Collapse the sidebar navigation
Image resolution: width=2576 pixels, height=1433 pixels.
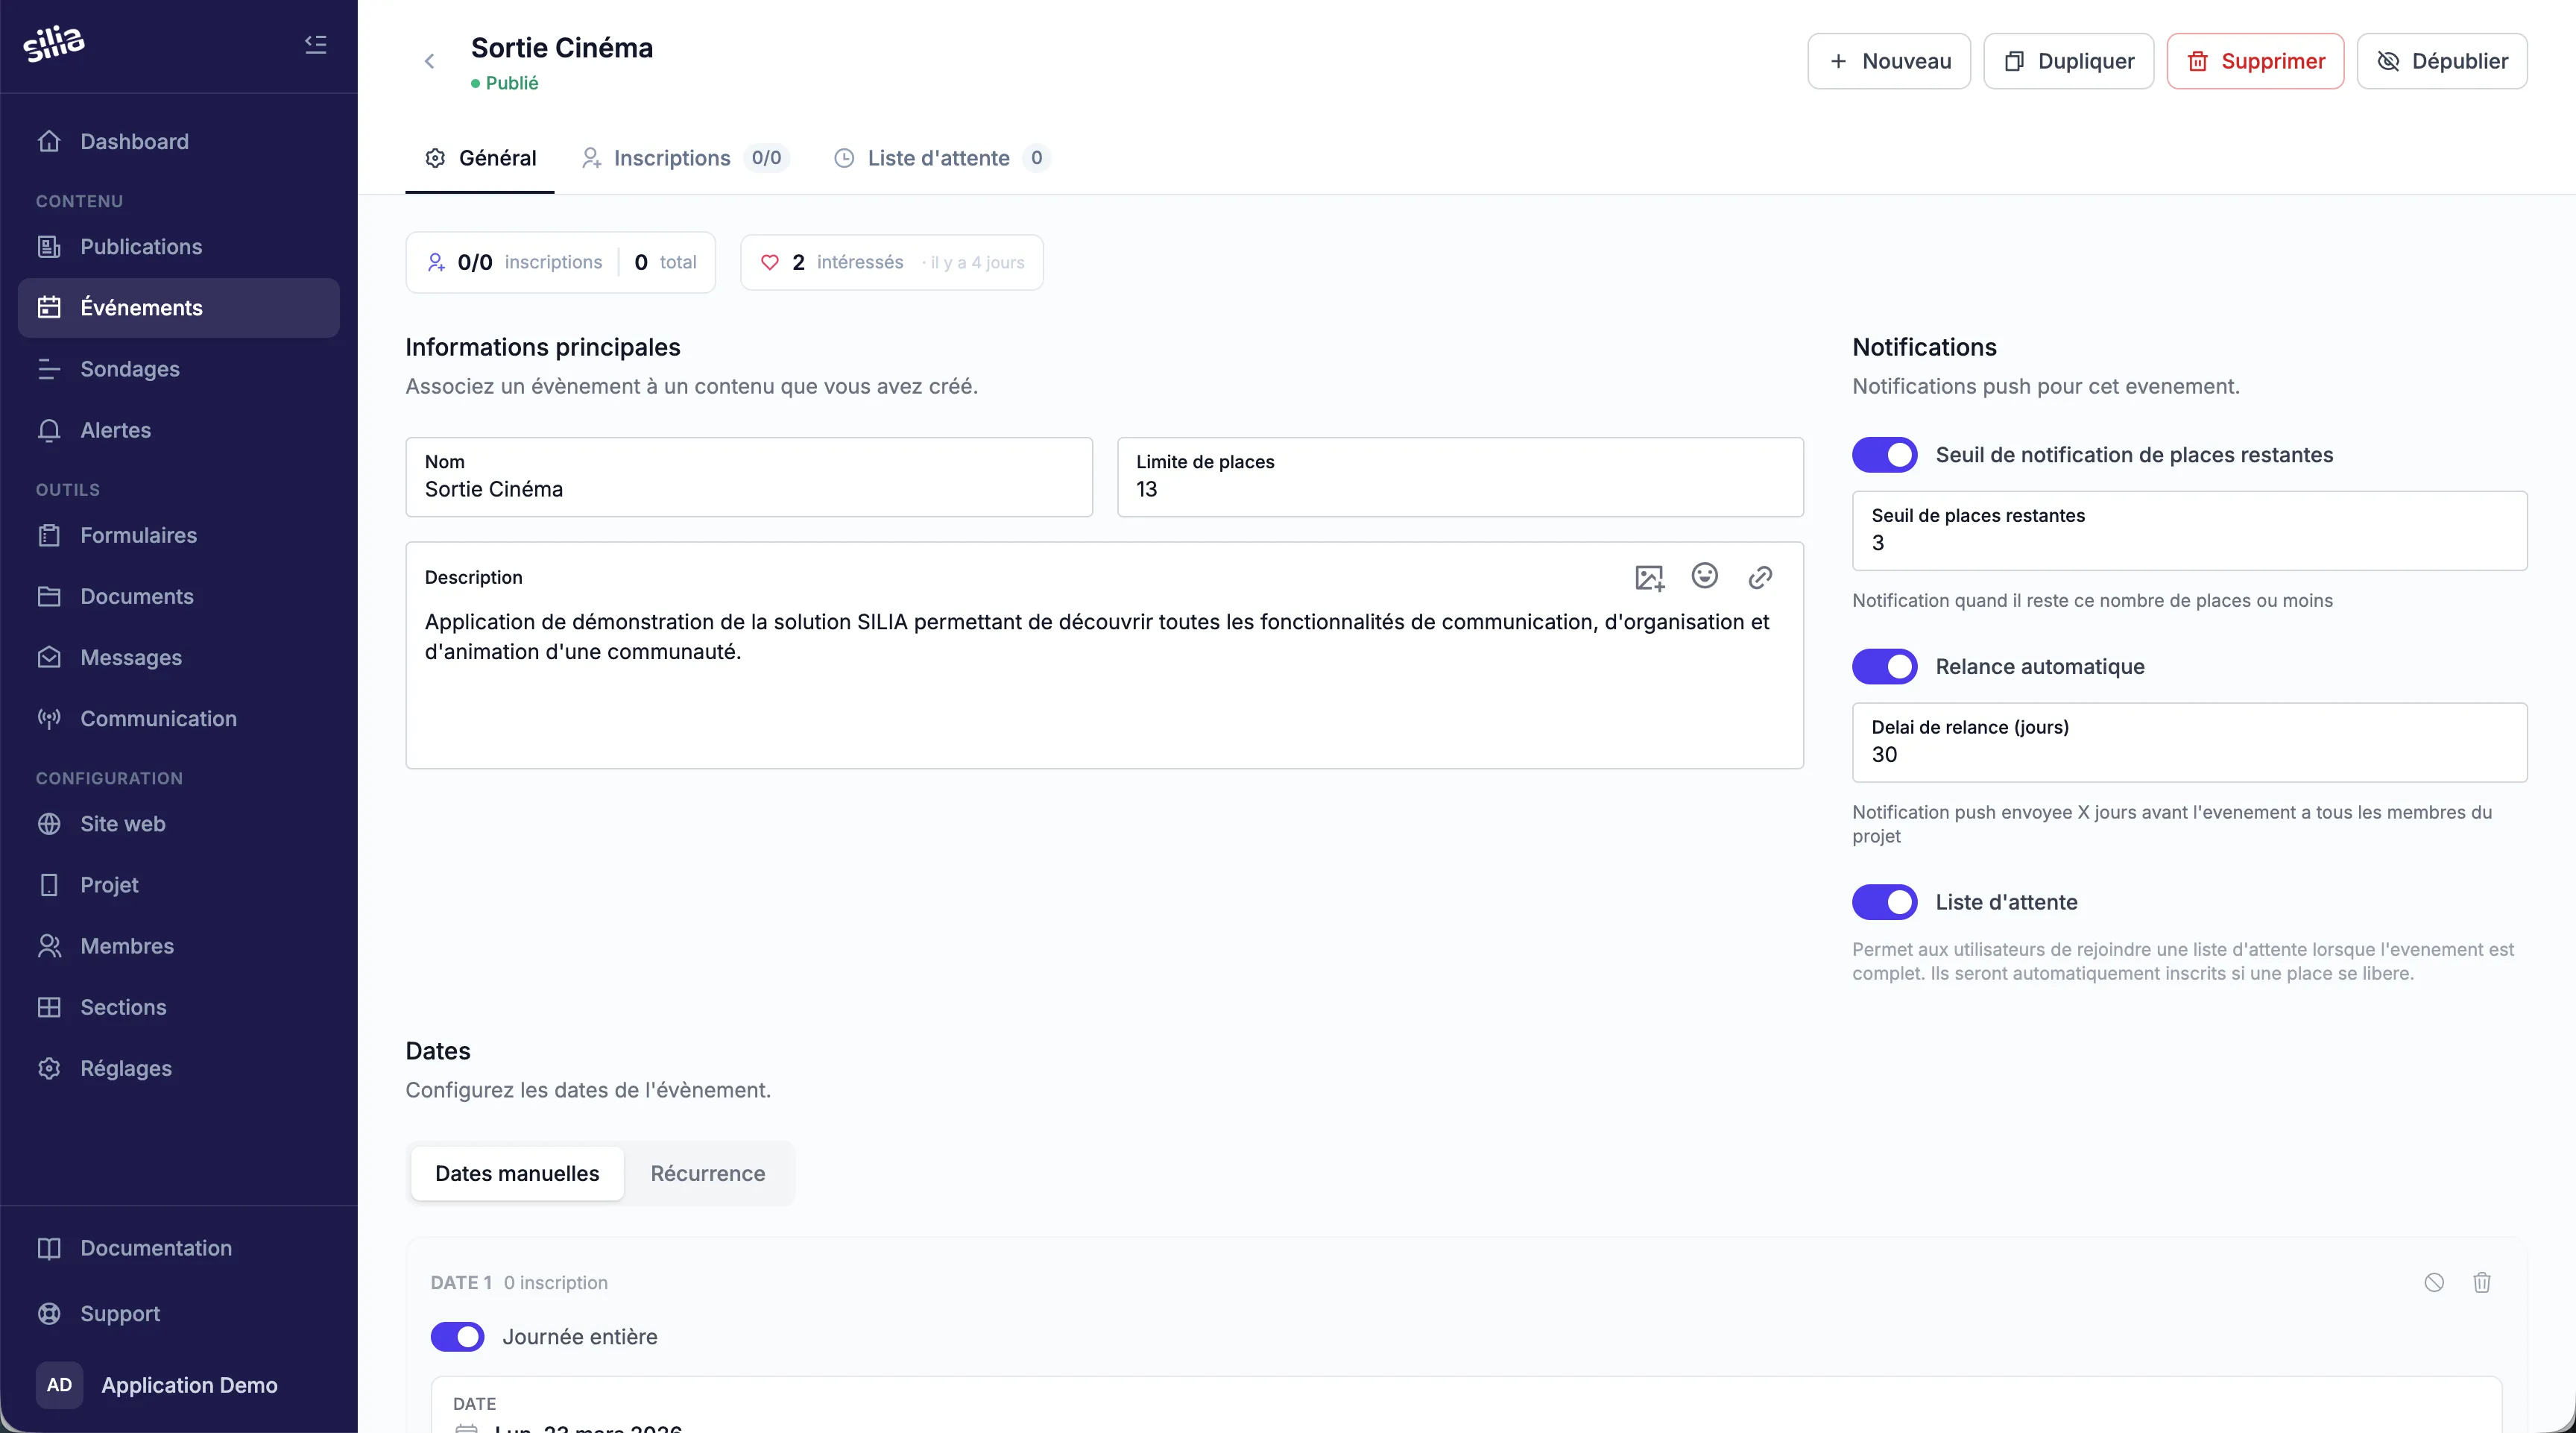pyautogui.click(x=315, y=44)
